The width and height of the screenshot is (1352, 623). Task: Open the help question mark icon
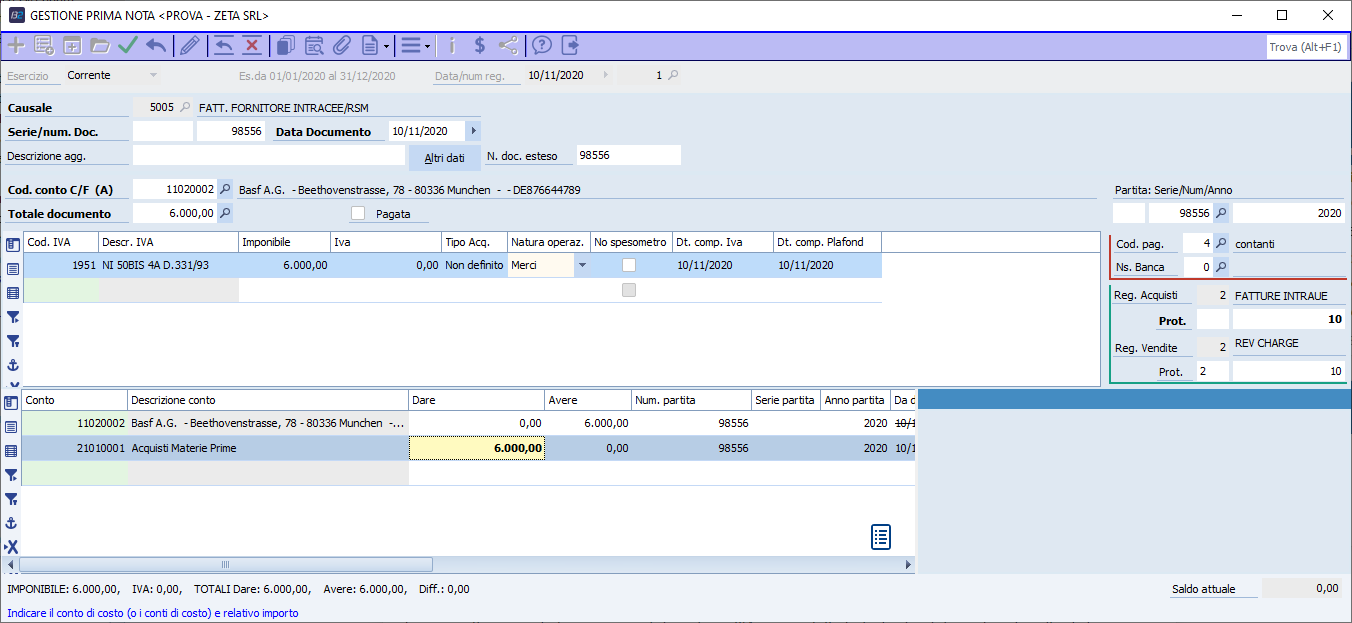point(541,45)
